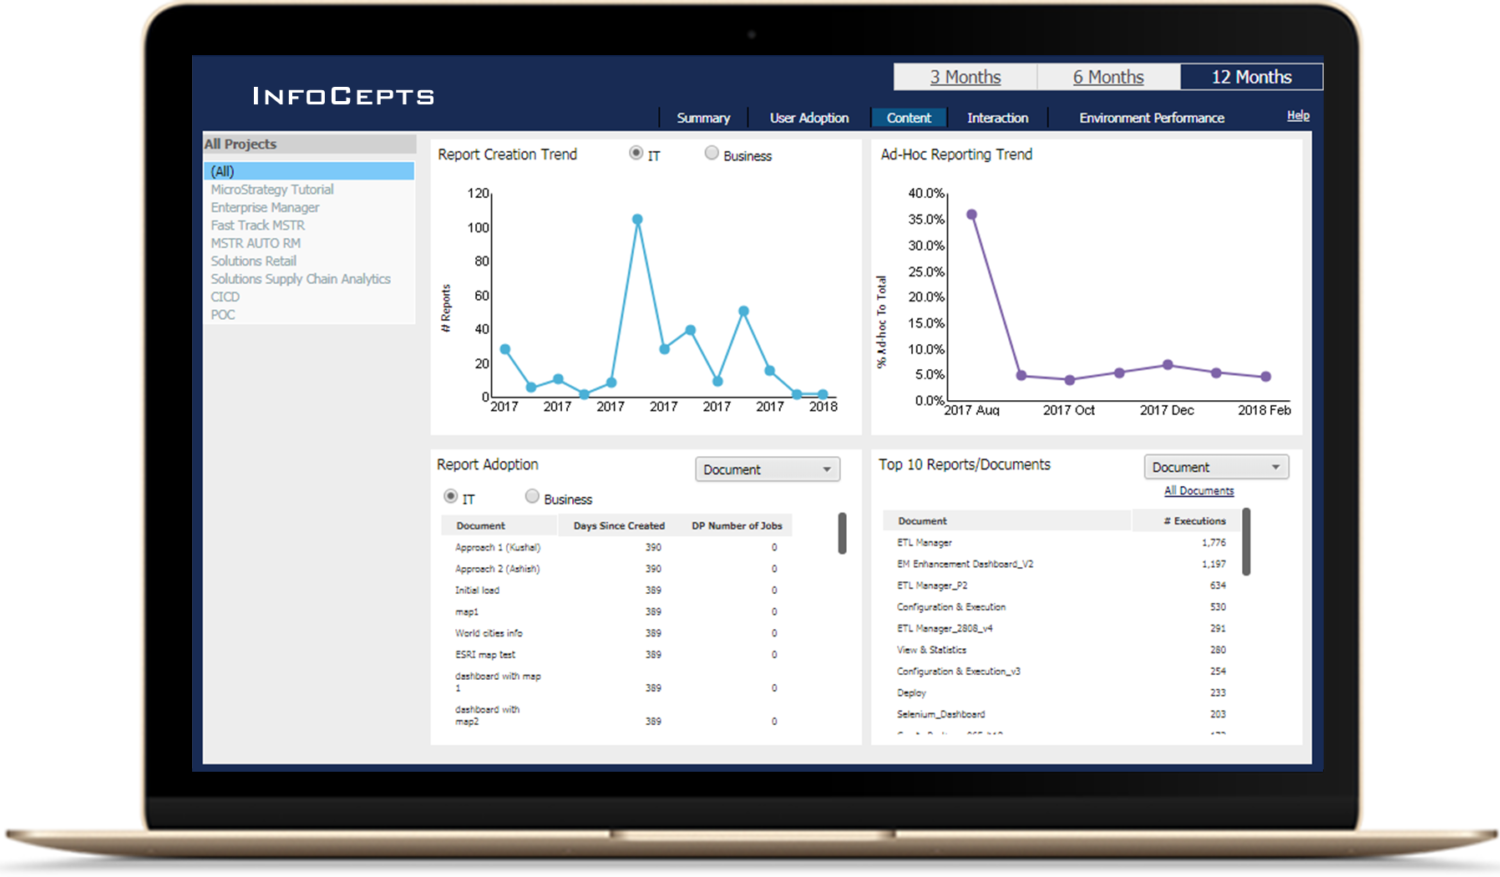Select the 3 Months time range
The image size is (1500, 877).
click(965, 77)
